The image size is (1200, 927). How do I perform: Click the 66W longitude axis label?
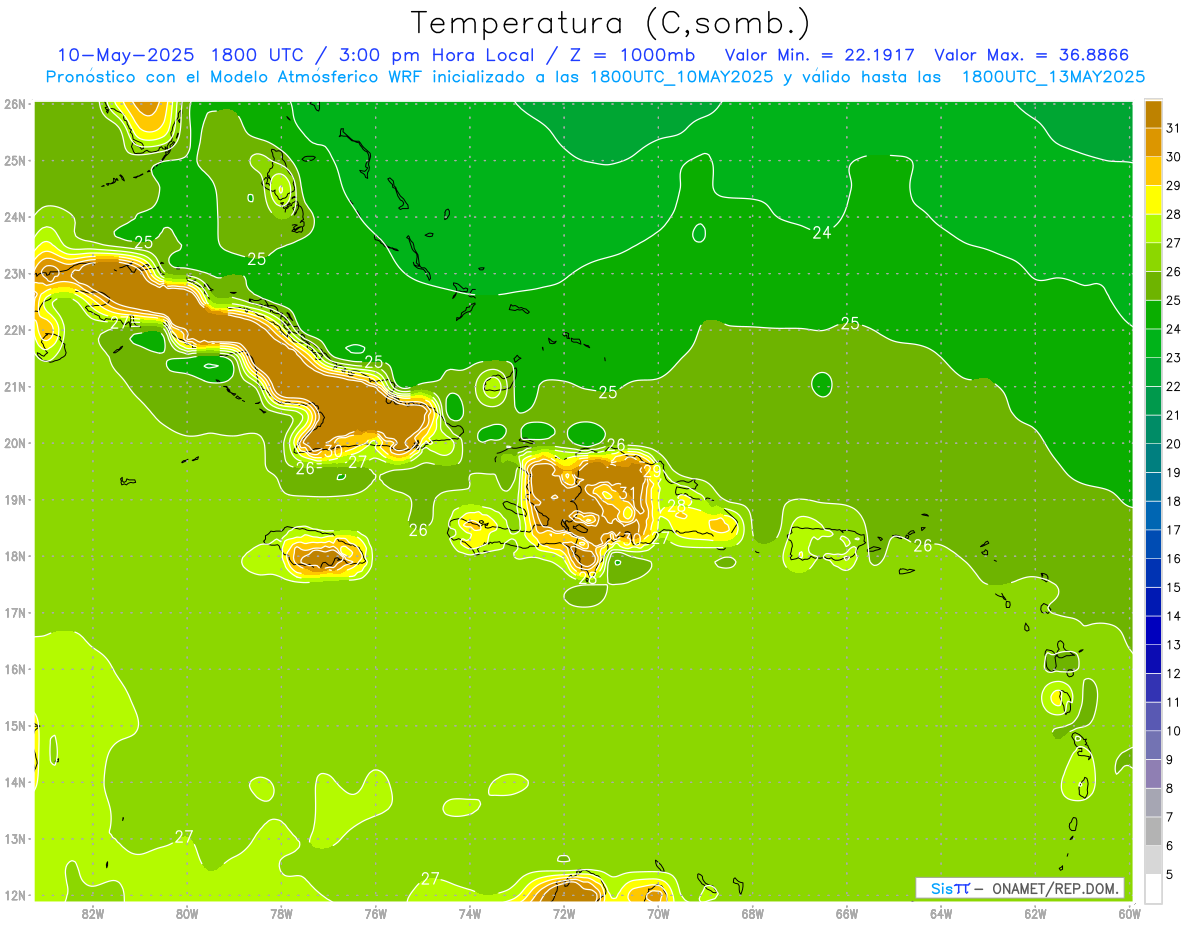pyautogui.click(x=847, y=912)
